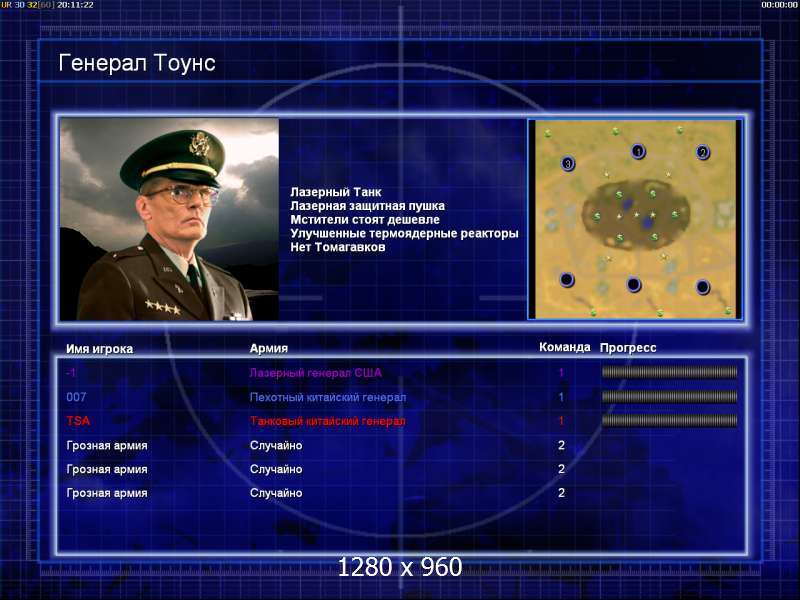Click the 20:11:22 clock overlay
Screen dimensions: 800x600
coord(75,5)
